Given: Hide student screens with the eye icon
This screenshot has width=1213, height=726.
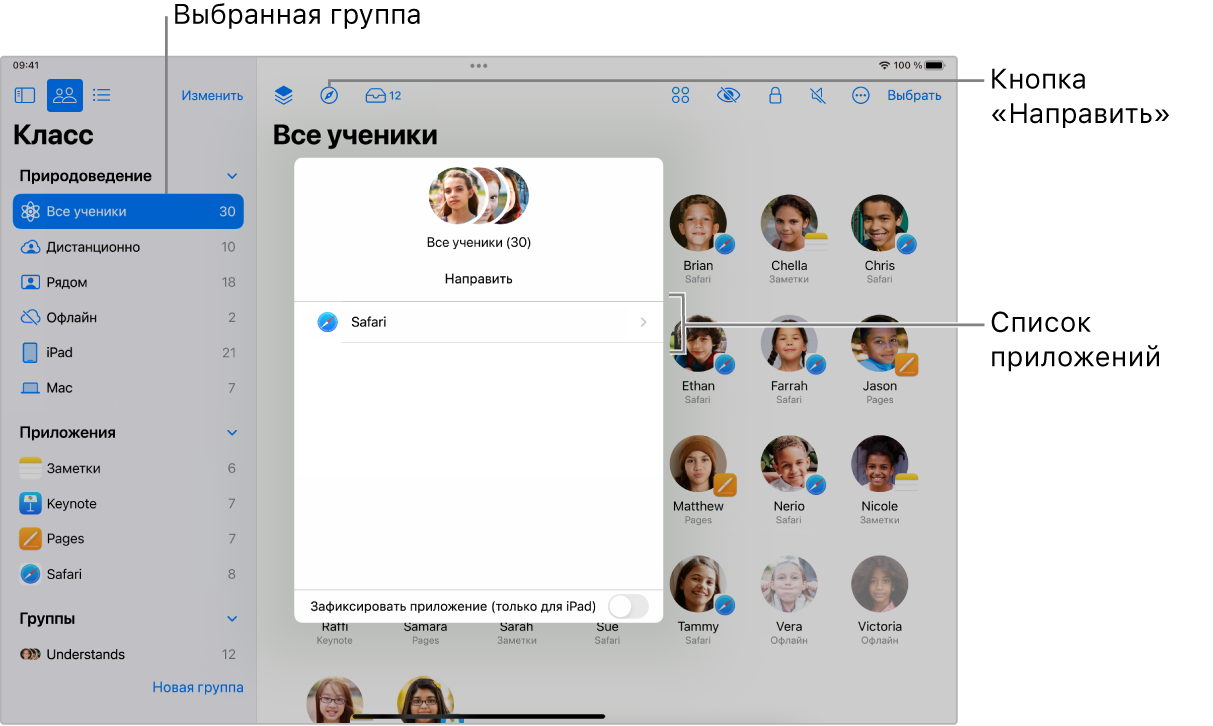Looking at the screenshot, I should click(728, 95).
